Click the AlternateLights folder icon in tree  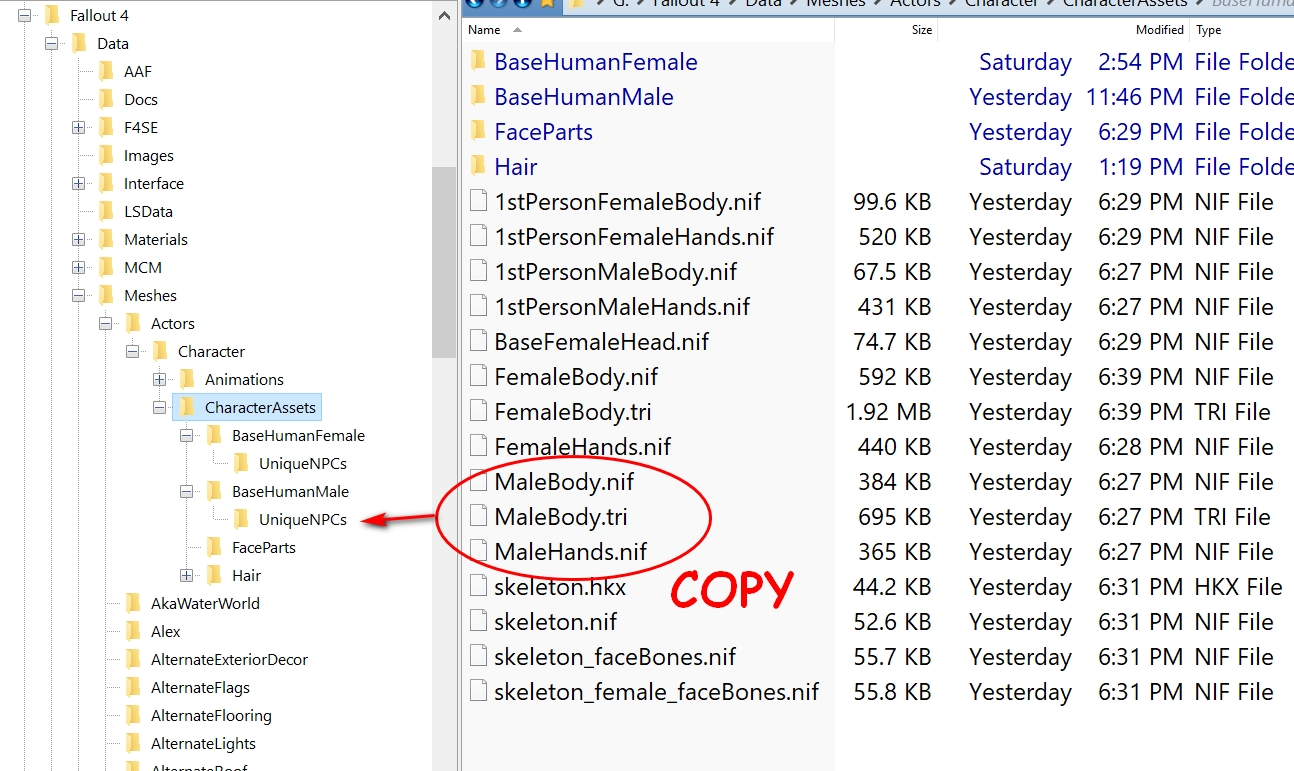pyautogui.click(x=134, y=743)
